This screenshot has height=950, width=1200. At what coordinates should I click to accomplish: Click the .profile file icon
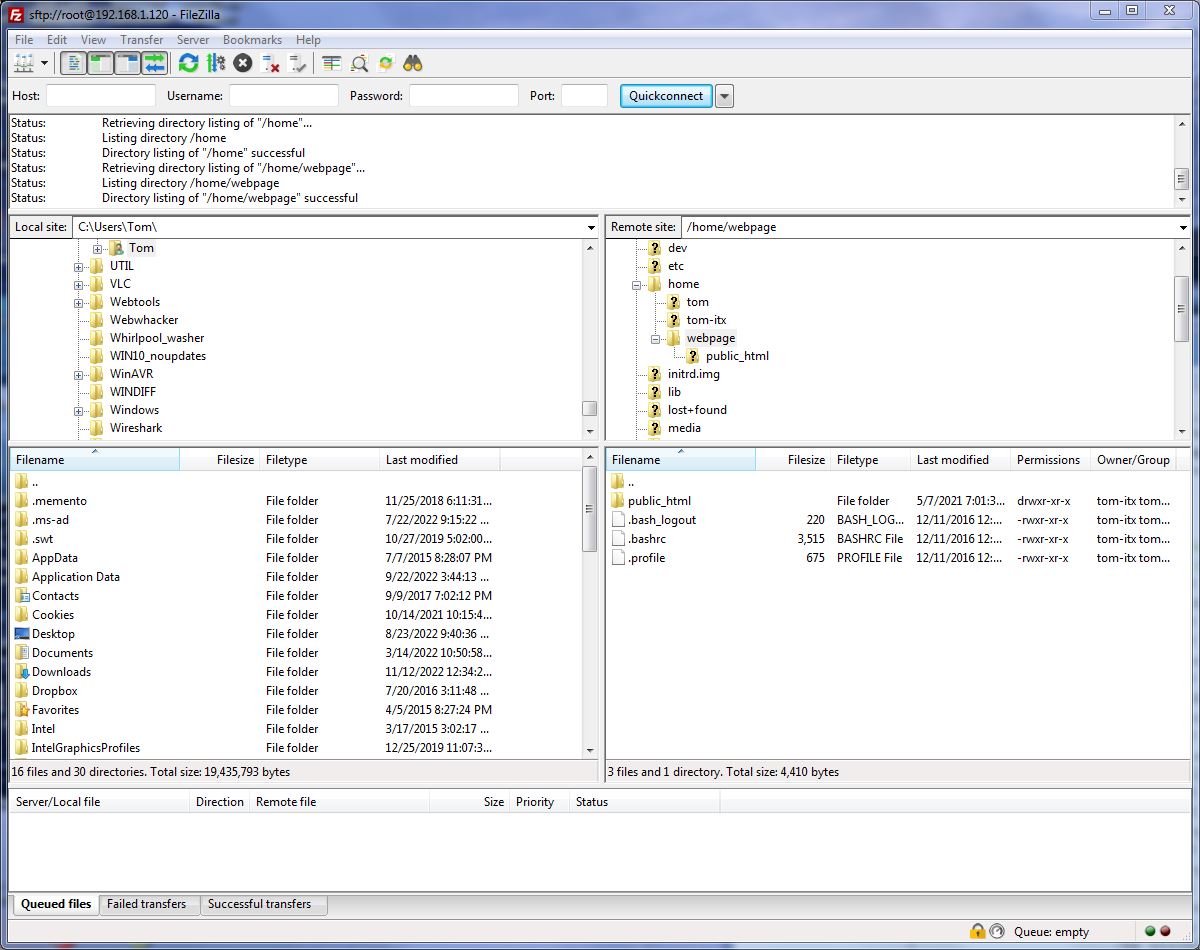pyautogui.click(x=618, y=558)
